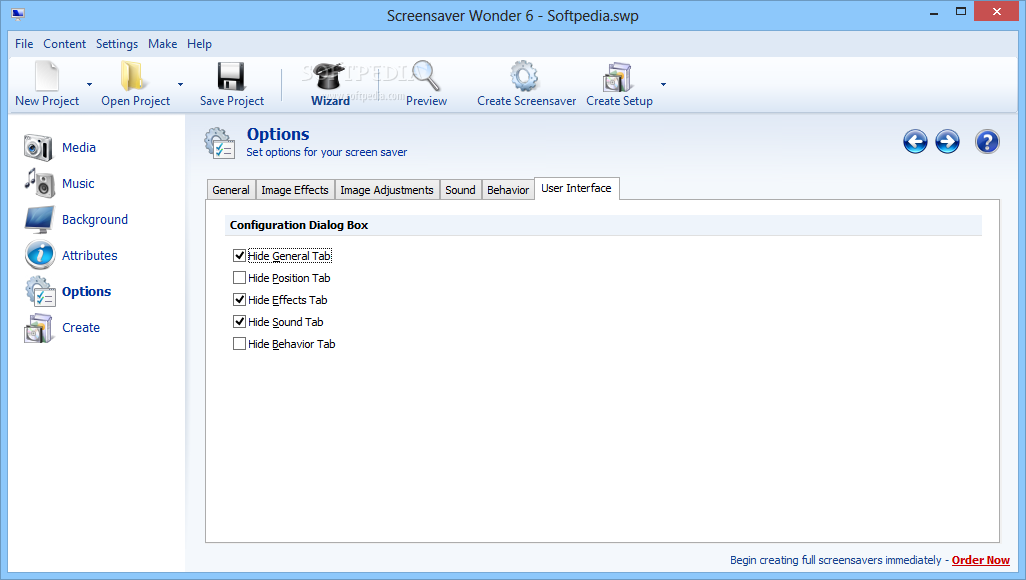Maximize the Screensaver Wonder window
This screenshot has width=1026, height=580.
[961, 12]
